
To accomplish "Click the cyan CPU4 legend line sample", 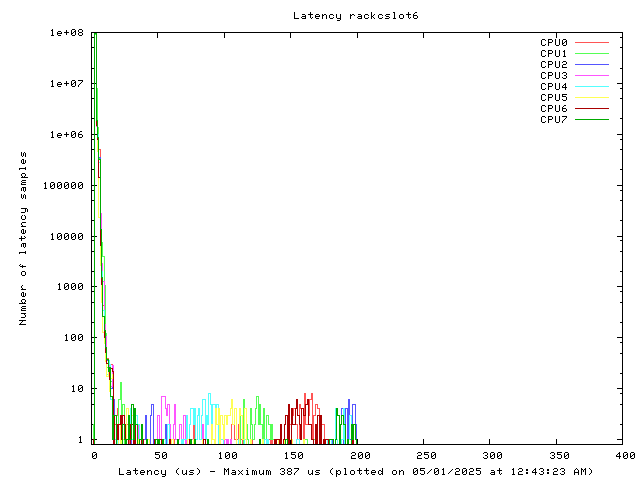I will coord(592,87).
